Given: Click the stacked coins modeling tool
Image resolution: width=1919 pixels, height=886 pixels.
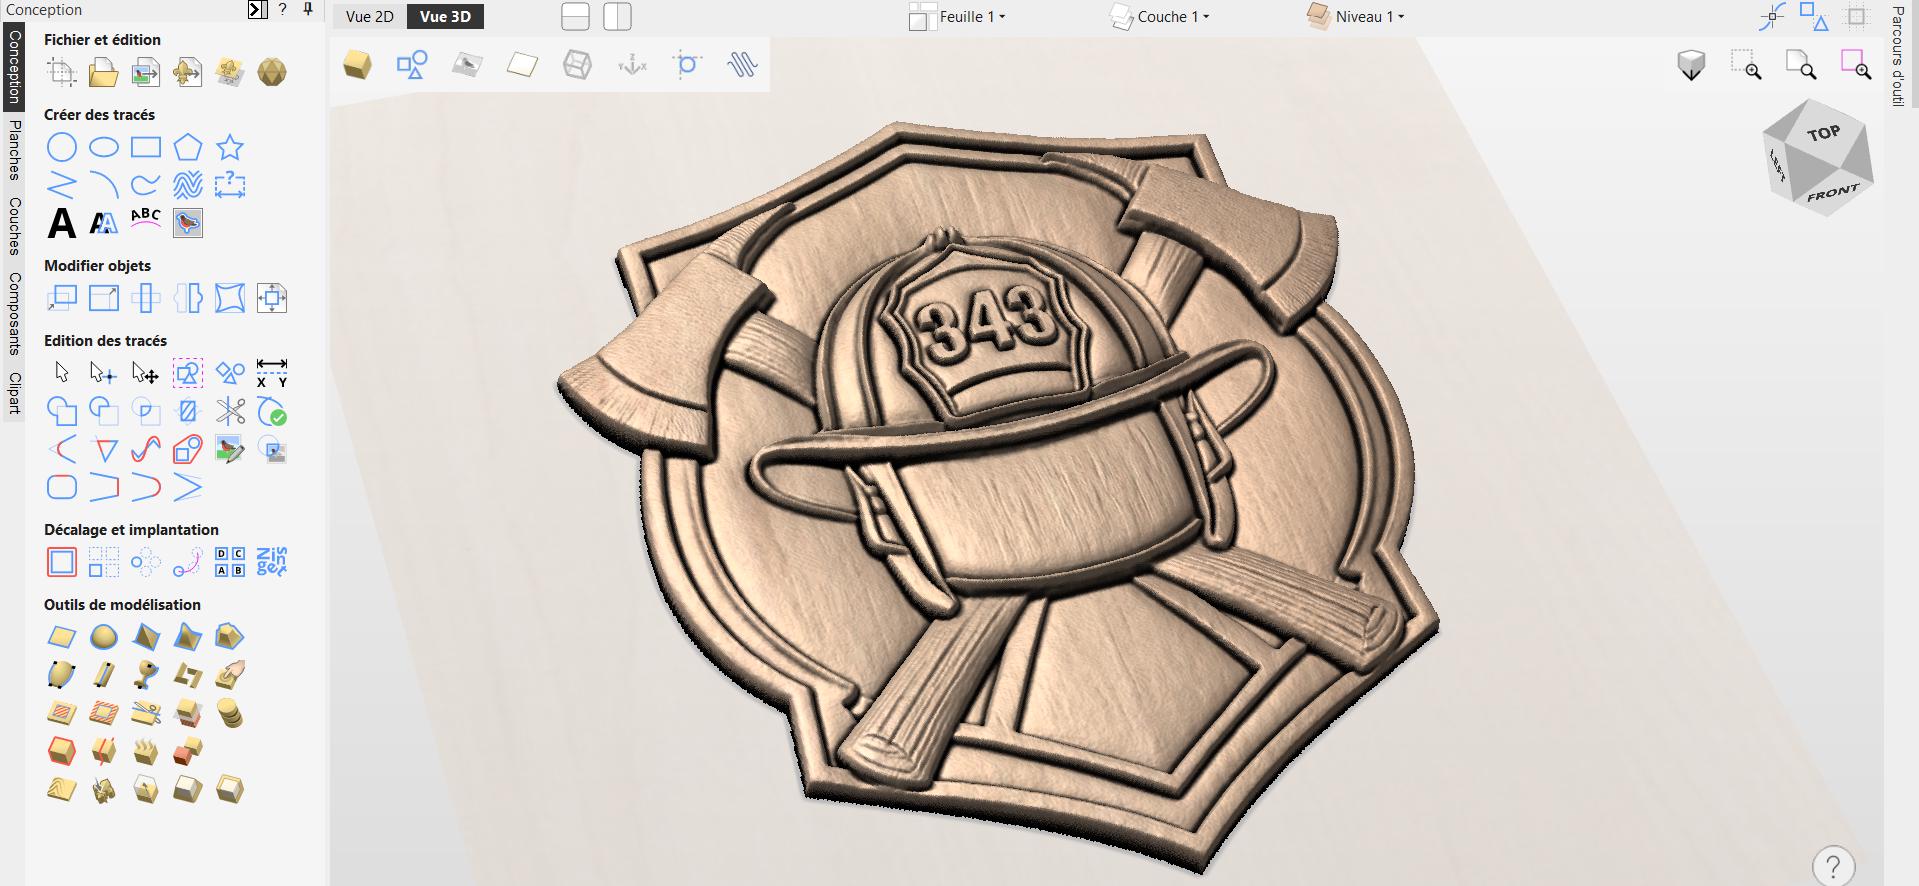Looking at the screenshot, I should click(230, 713).
